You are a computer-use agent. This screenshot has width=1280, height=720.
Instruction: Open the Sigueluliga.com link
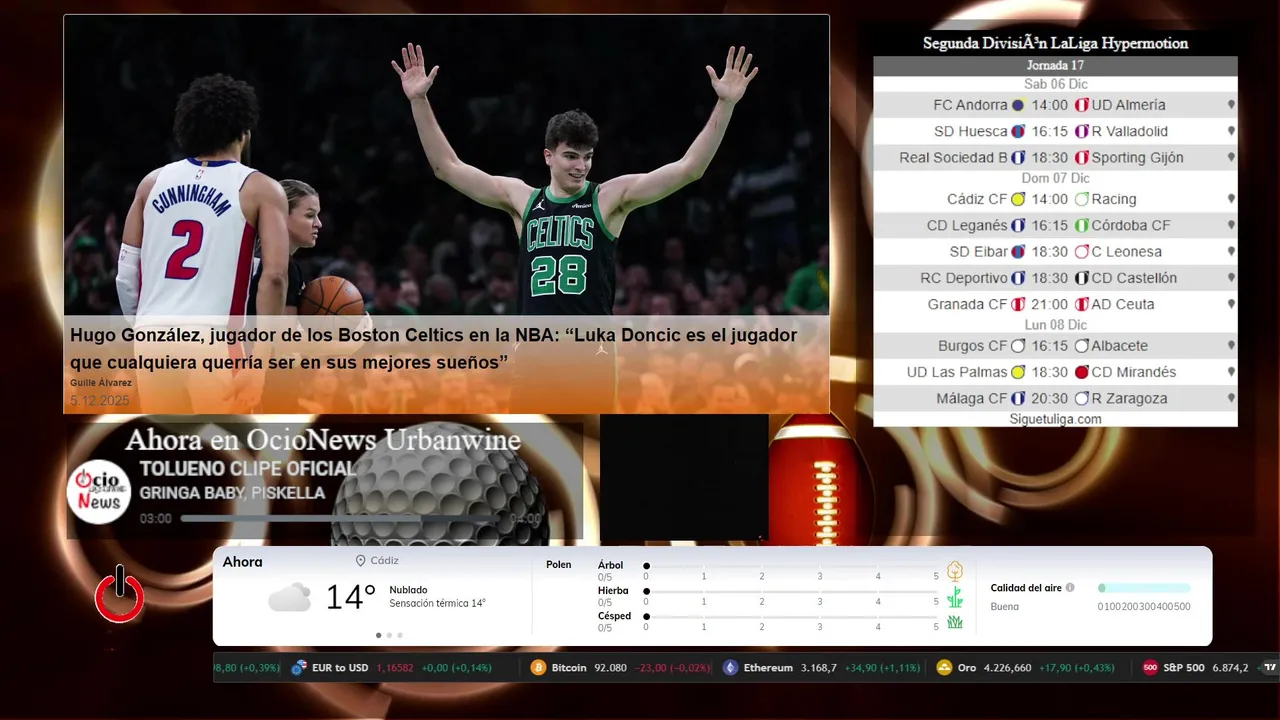(1055, 419)
